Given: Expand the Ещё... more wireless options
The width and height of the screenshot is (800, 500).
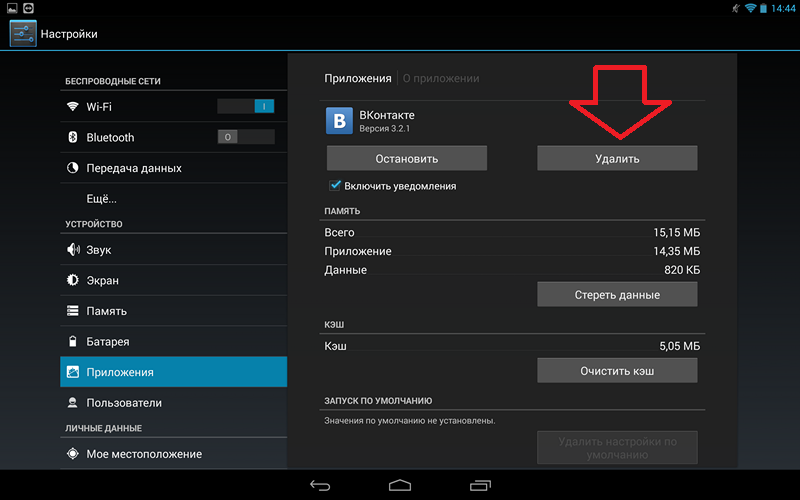Looking at the screenshot, I should tap(173, 198).
